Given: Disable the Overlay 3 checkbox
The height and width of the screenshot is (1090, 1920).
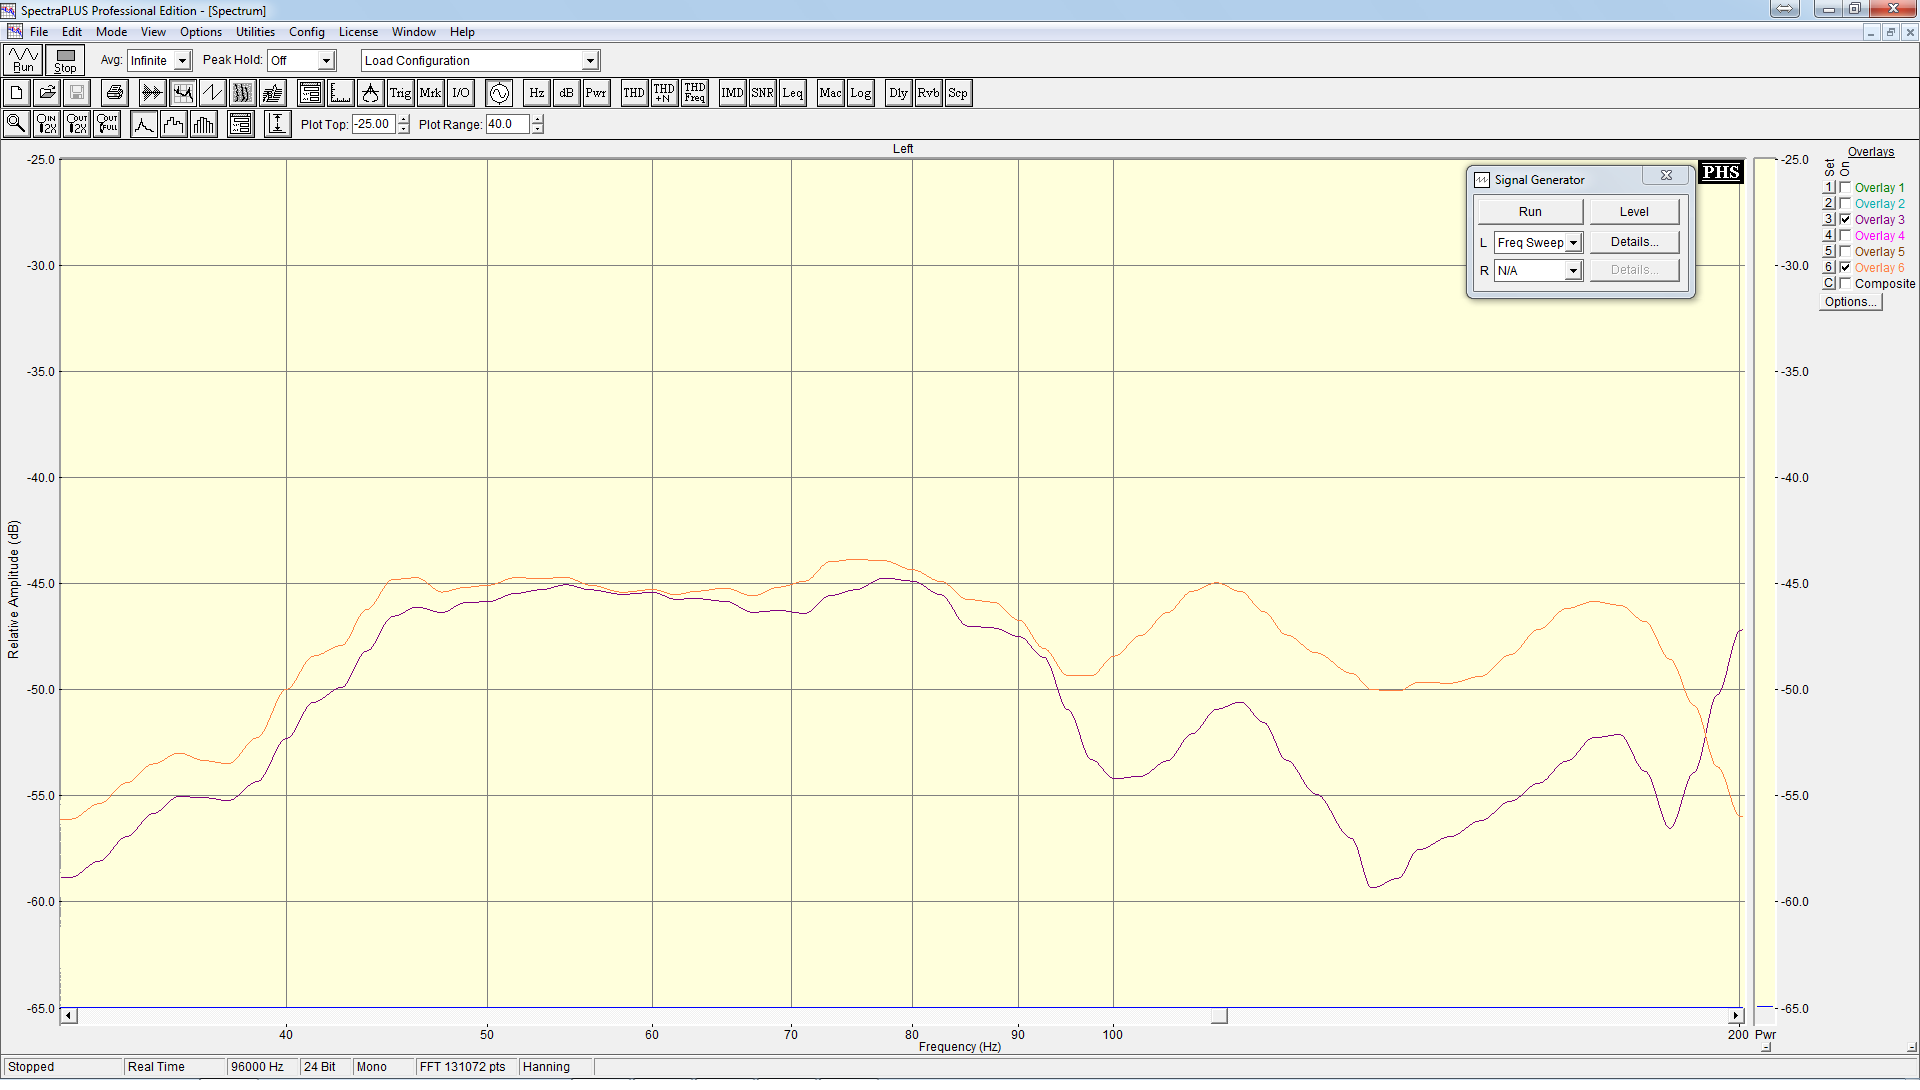Looking at the screenshot, I should pos(1845,219).
